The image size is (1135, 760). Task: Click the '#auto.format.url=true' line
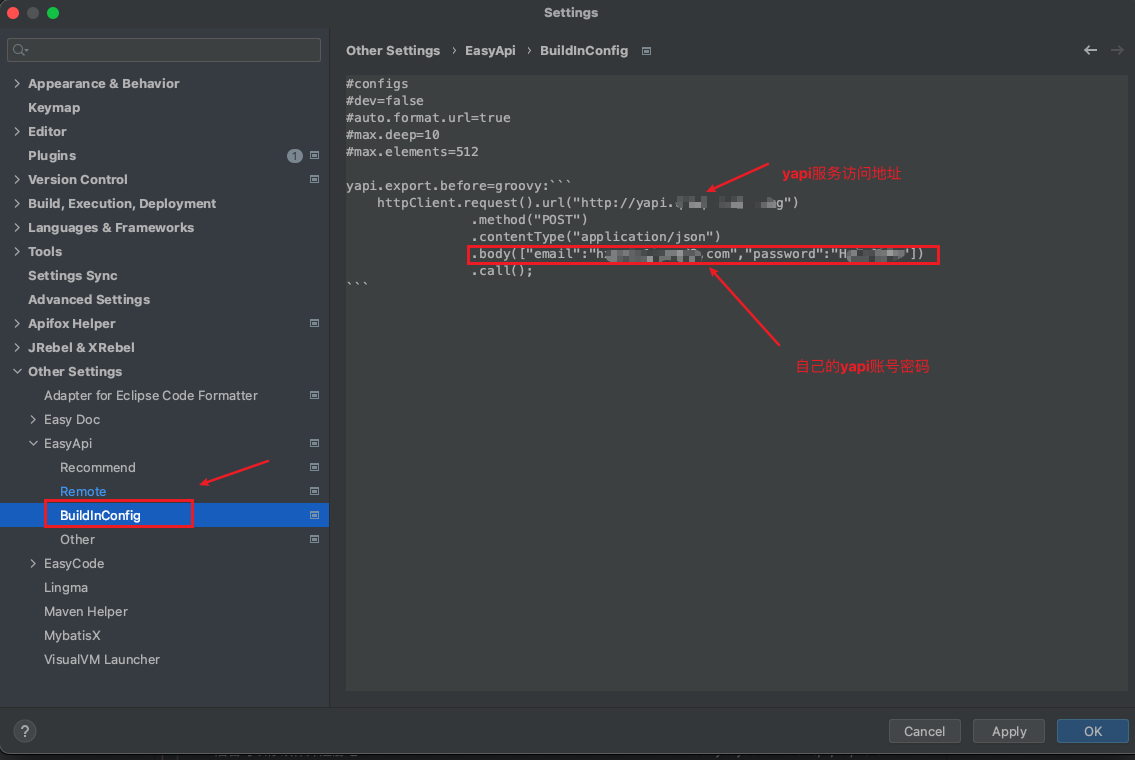point(428,117)
